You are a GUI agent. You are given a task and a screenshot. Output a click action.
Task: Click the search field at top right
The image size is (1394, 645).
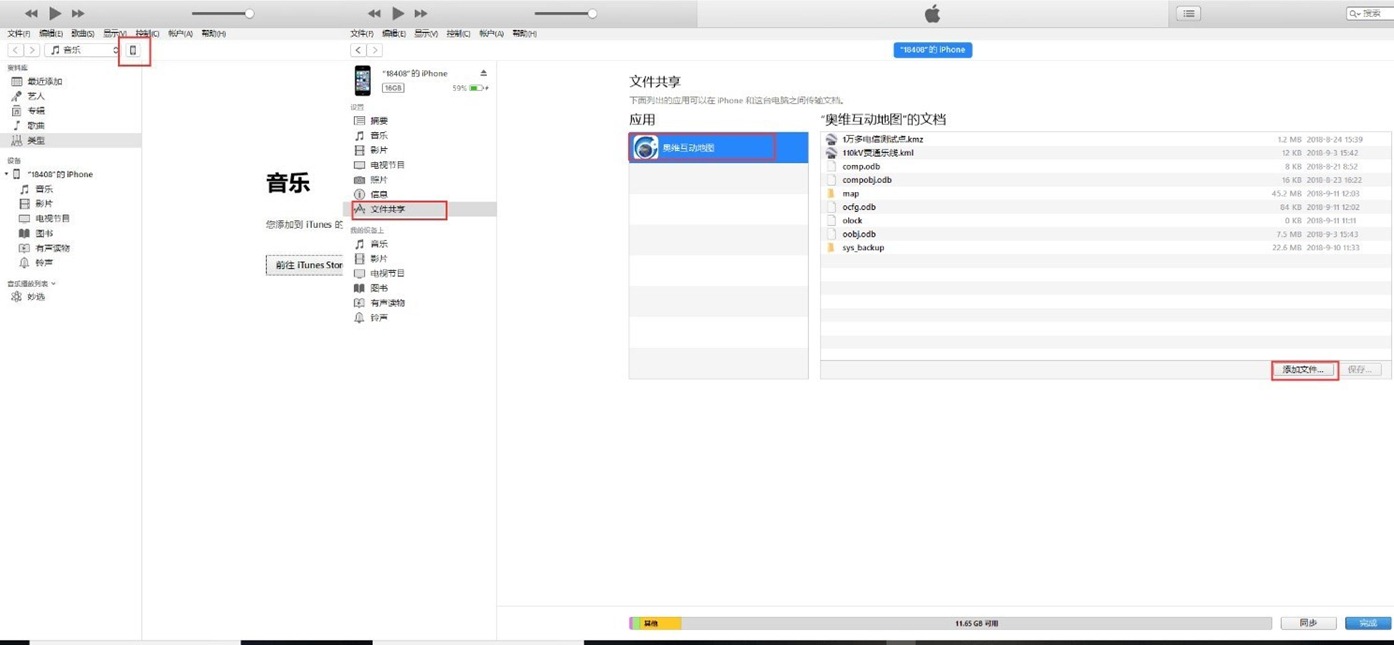point(1369,13)
